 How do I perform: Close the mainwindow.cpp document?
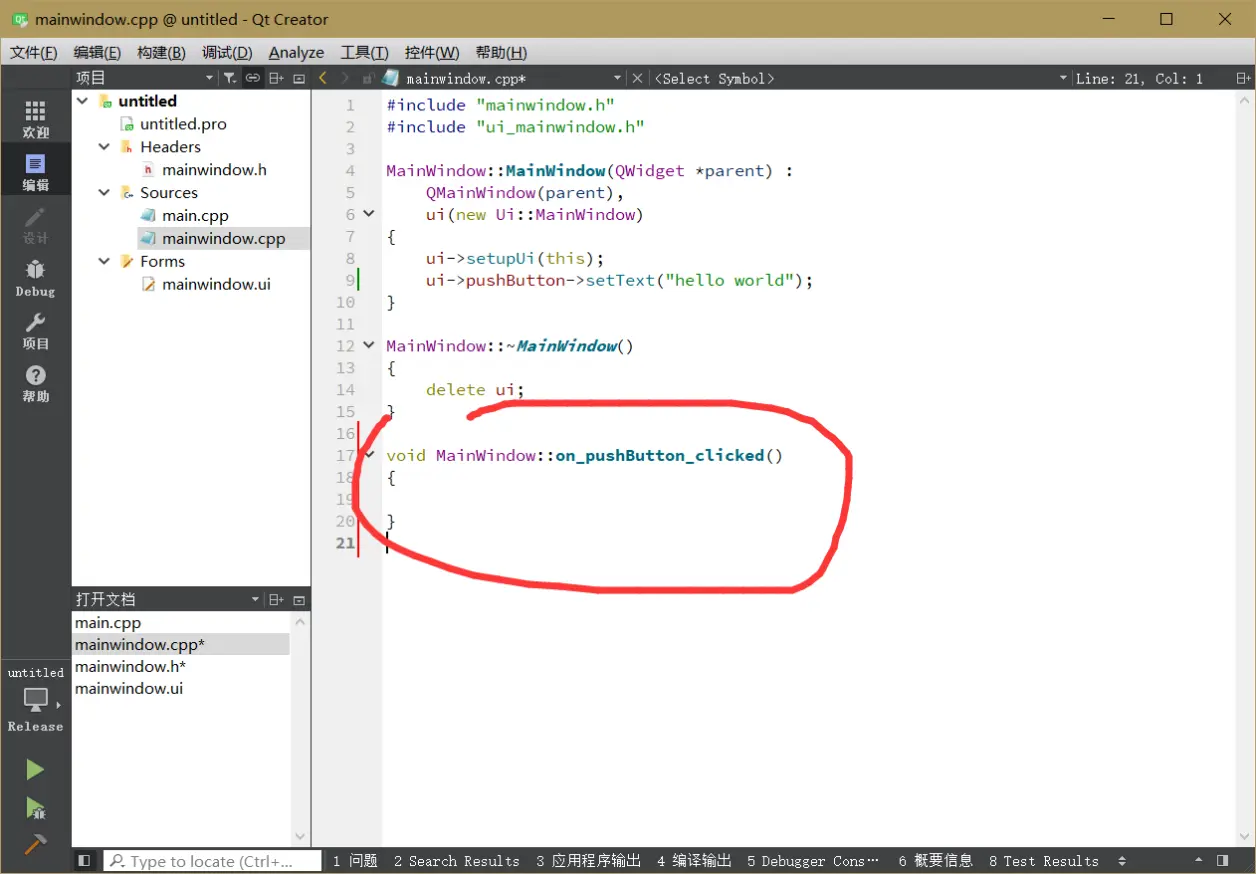[x=637, y=78]
